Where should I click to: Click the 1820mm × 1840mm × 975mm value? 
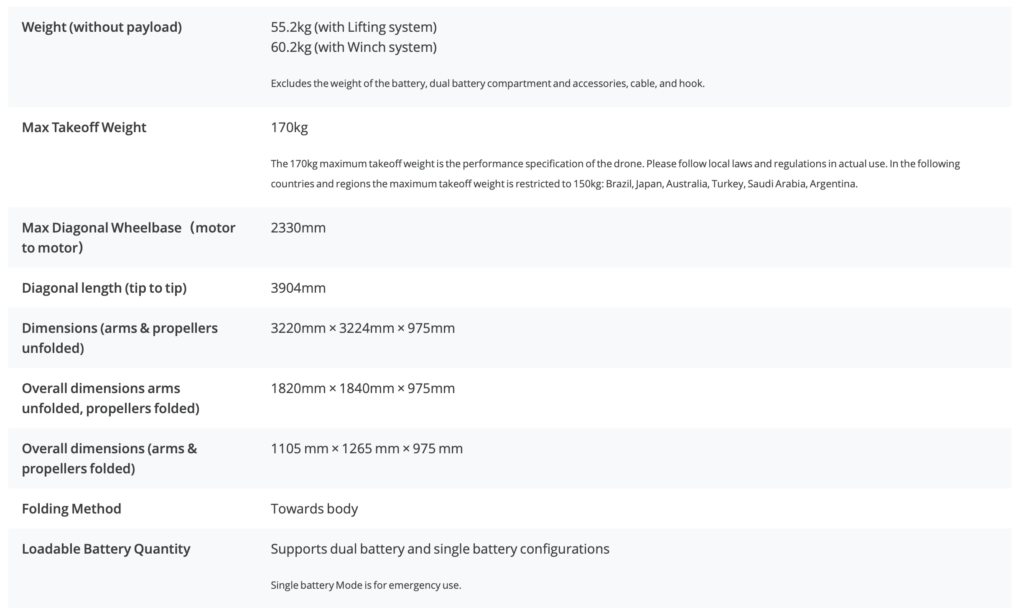(363, 388)
